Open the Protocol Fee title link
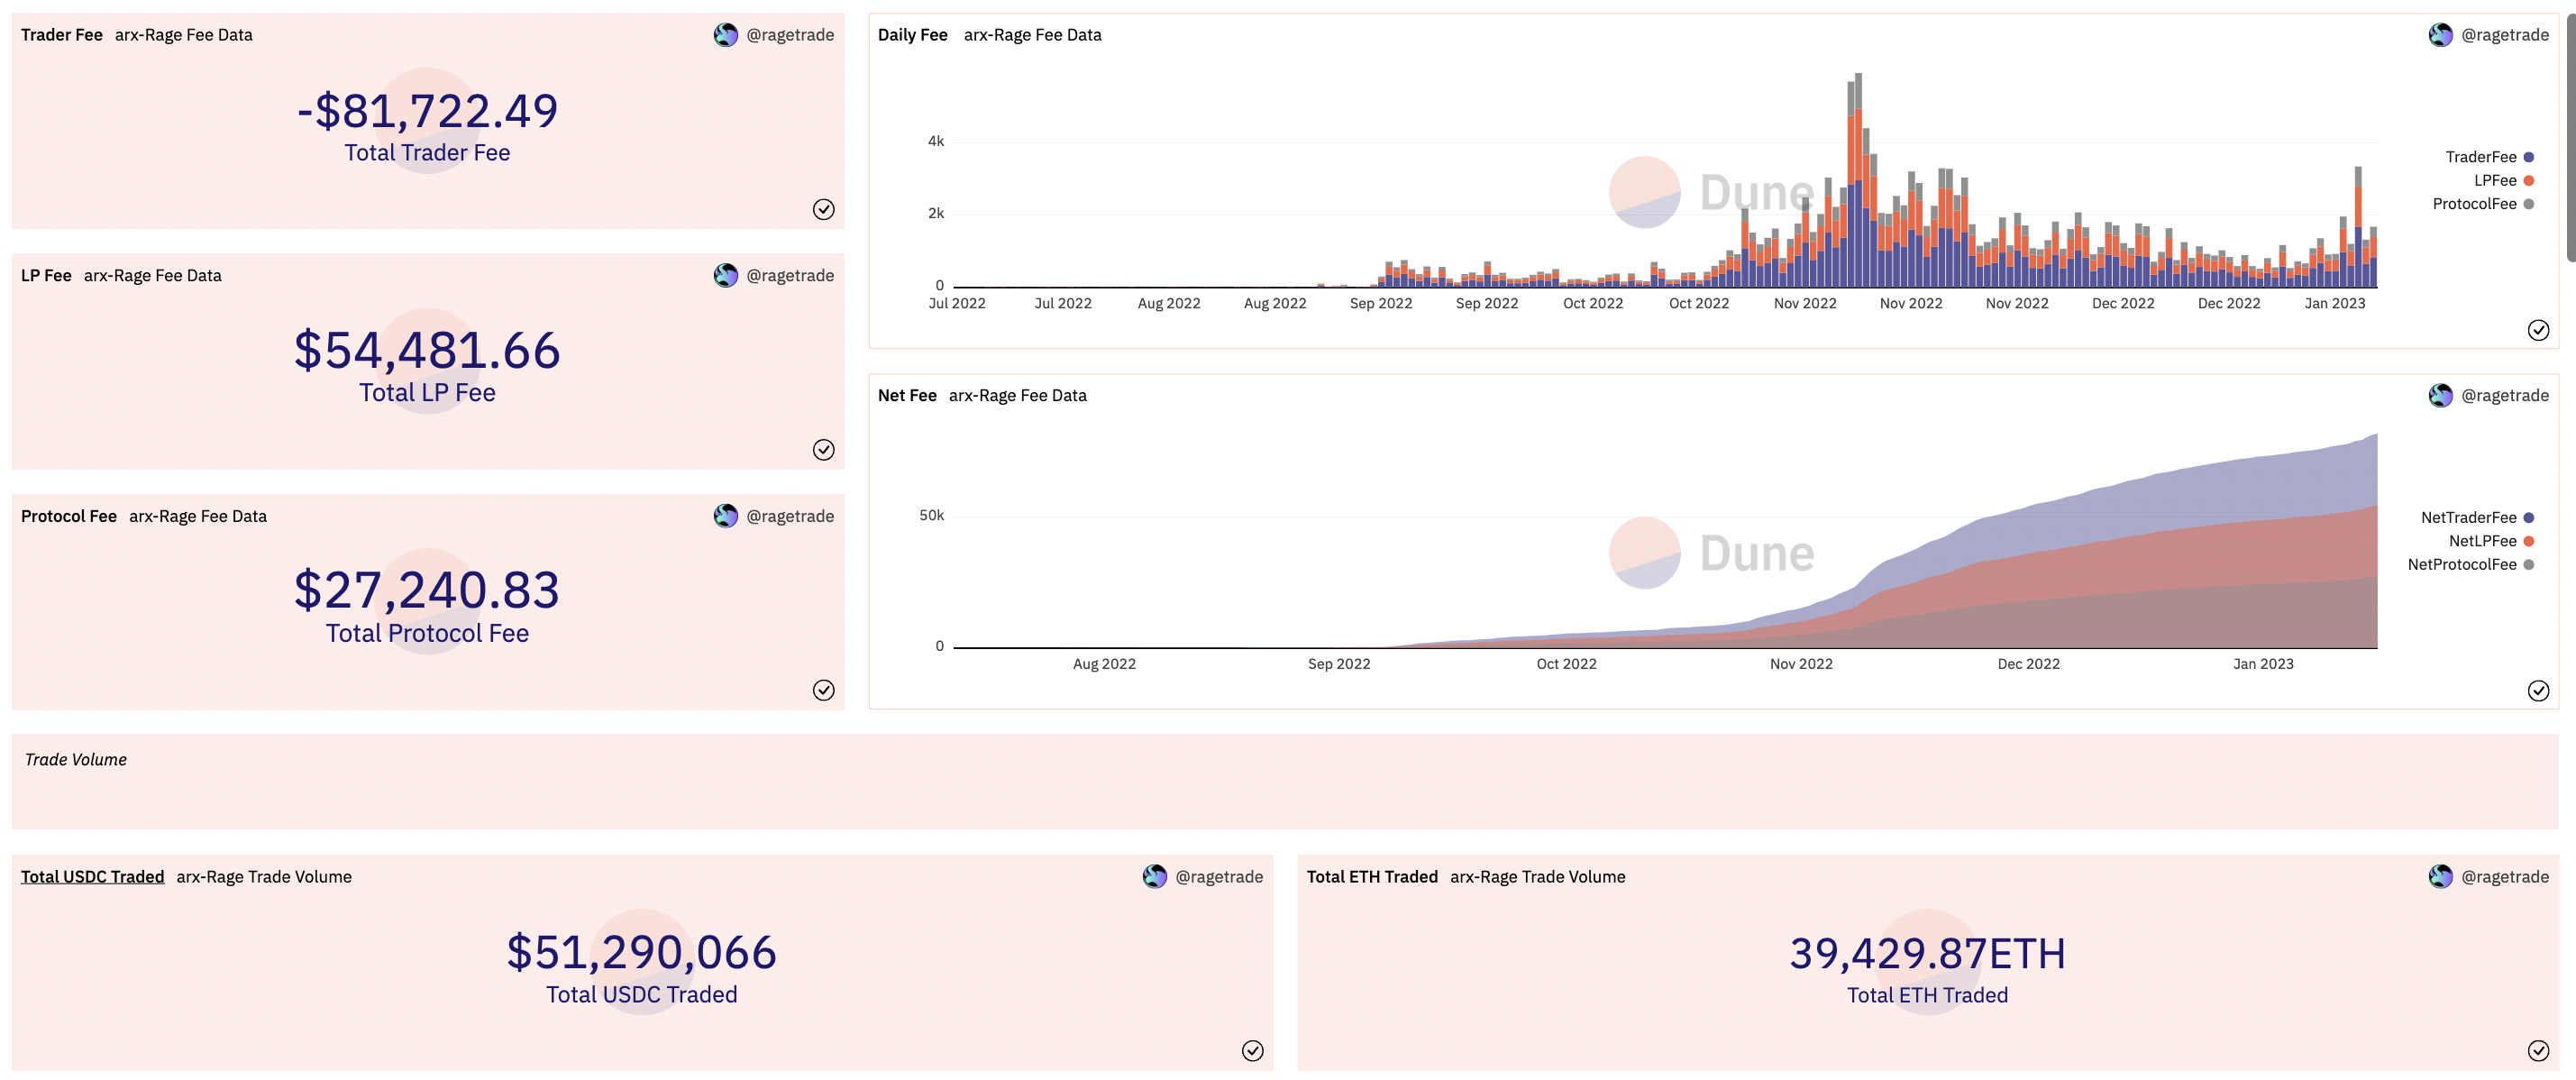The height and width of the screenshot is (1080, 2576). click(69, 516)
